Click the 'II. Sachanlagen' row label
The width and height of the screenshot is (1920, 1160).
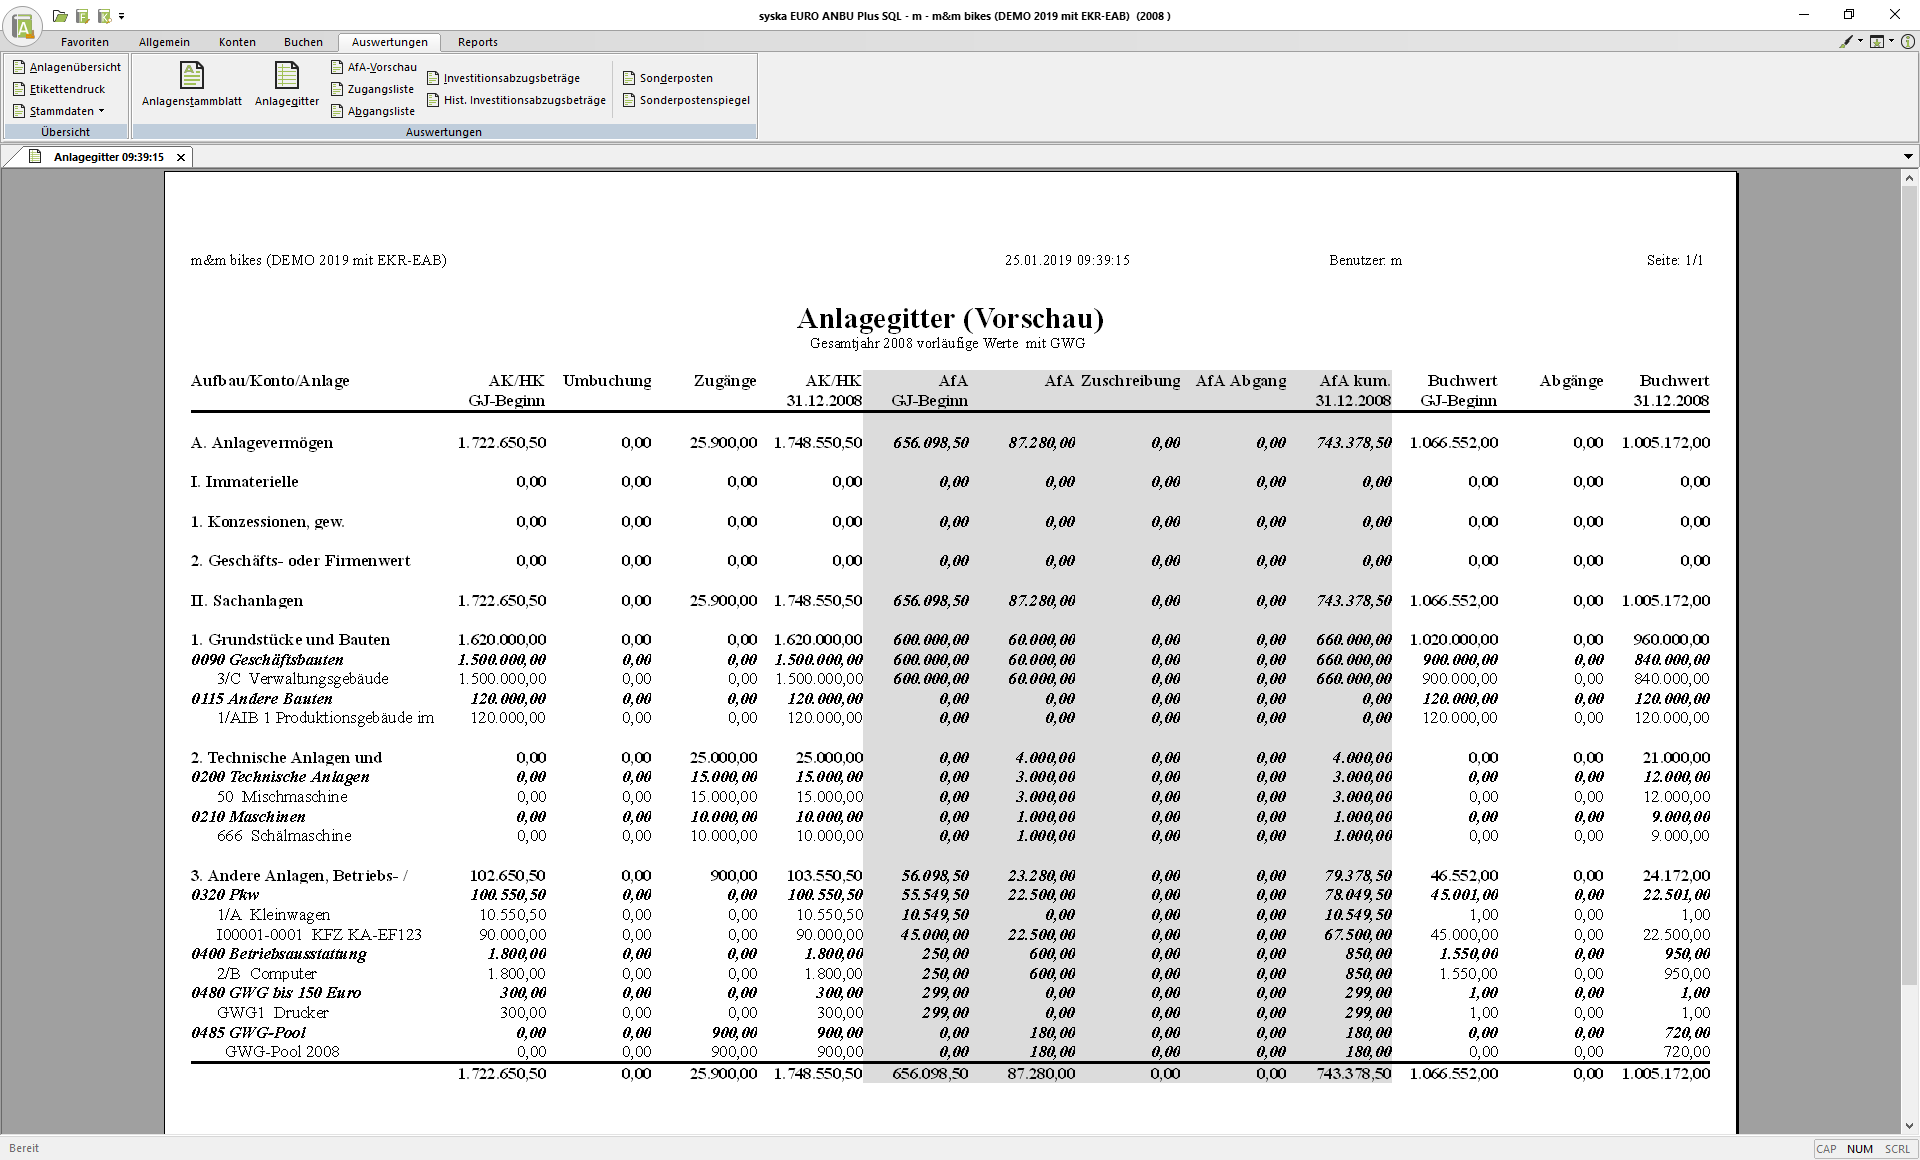tap(247, 601)
